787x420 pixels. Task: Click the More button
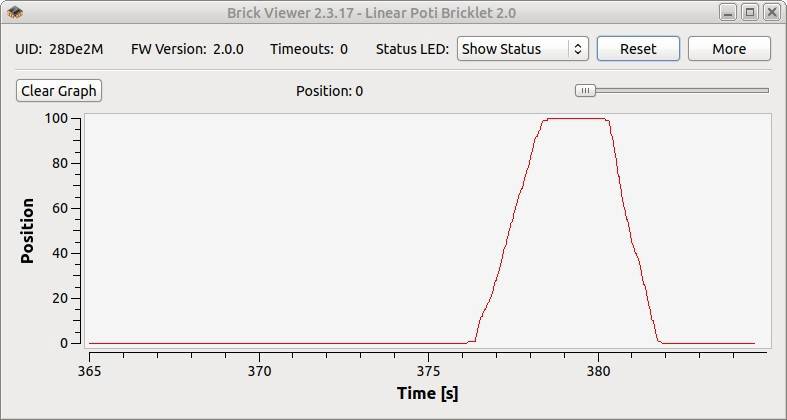(x=728, y=49)
